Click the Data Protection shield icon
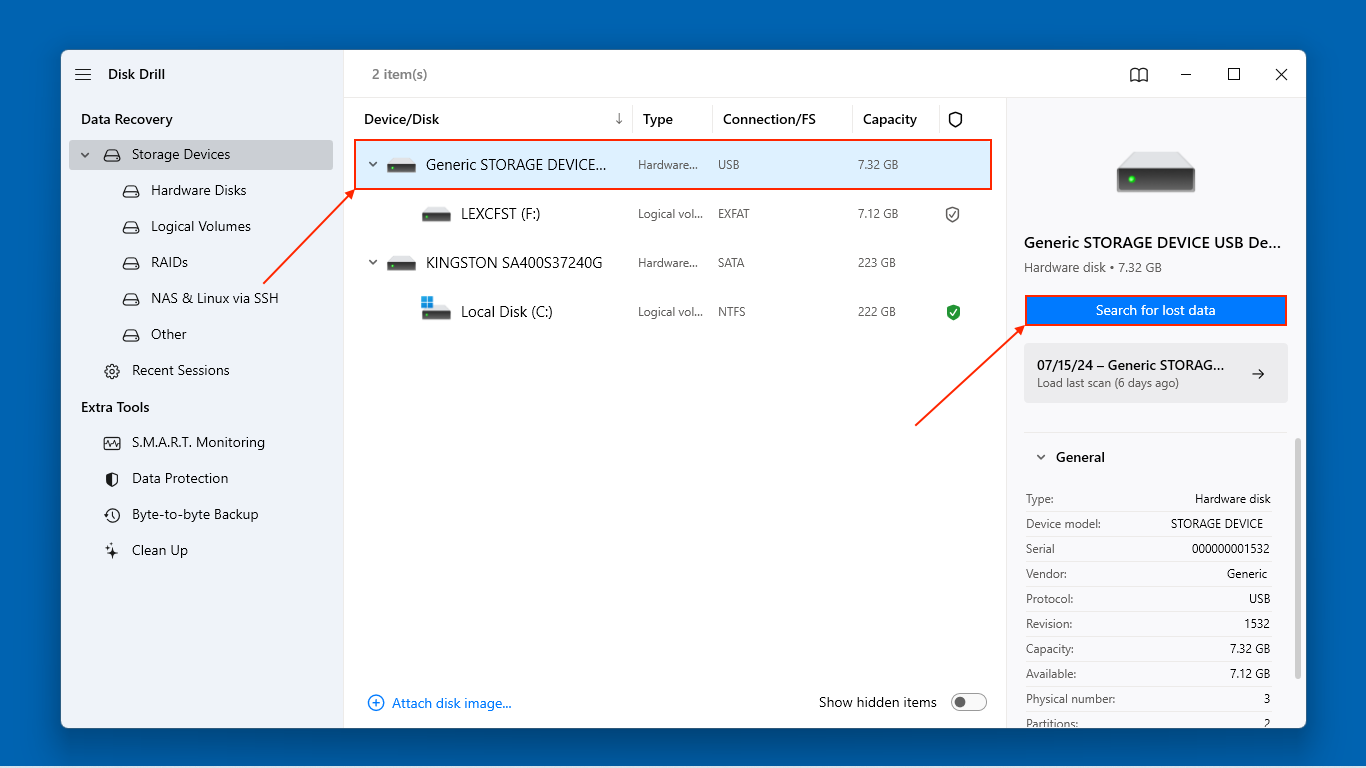Image resolution: width=1366 pixels, height=768 pixels. click(112, 479)
